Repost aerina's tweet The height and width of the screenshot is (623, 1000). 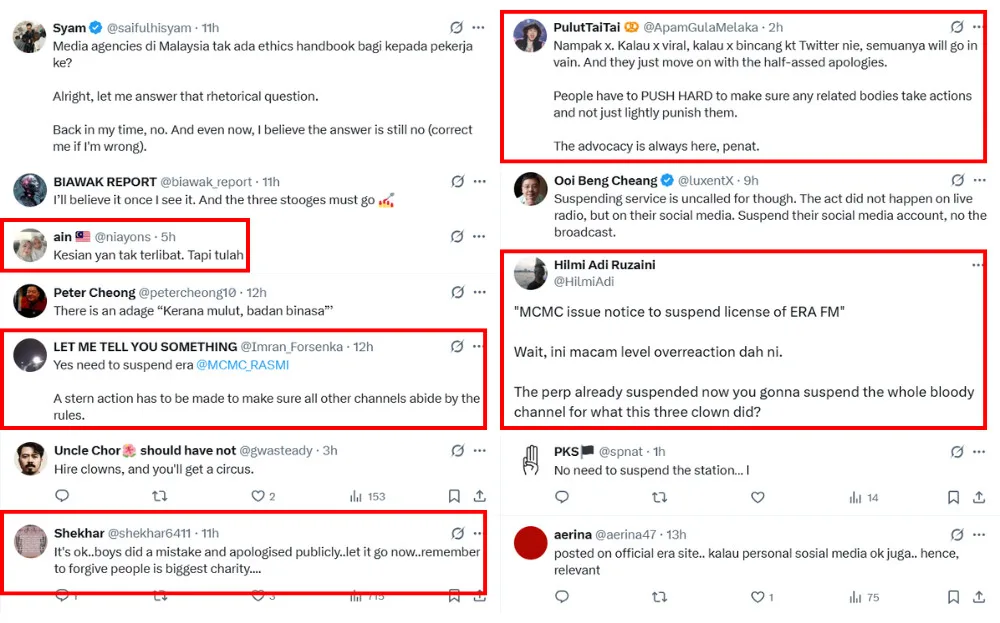pos(659,597)
